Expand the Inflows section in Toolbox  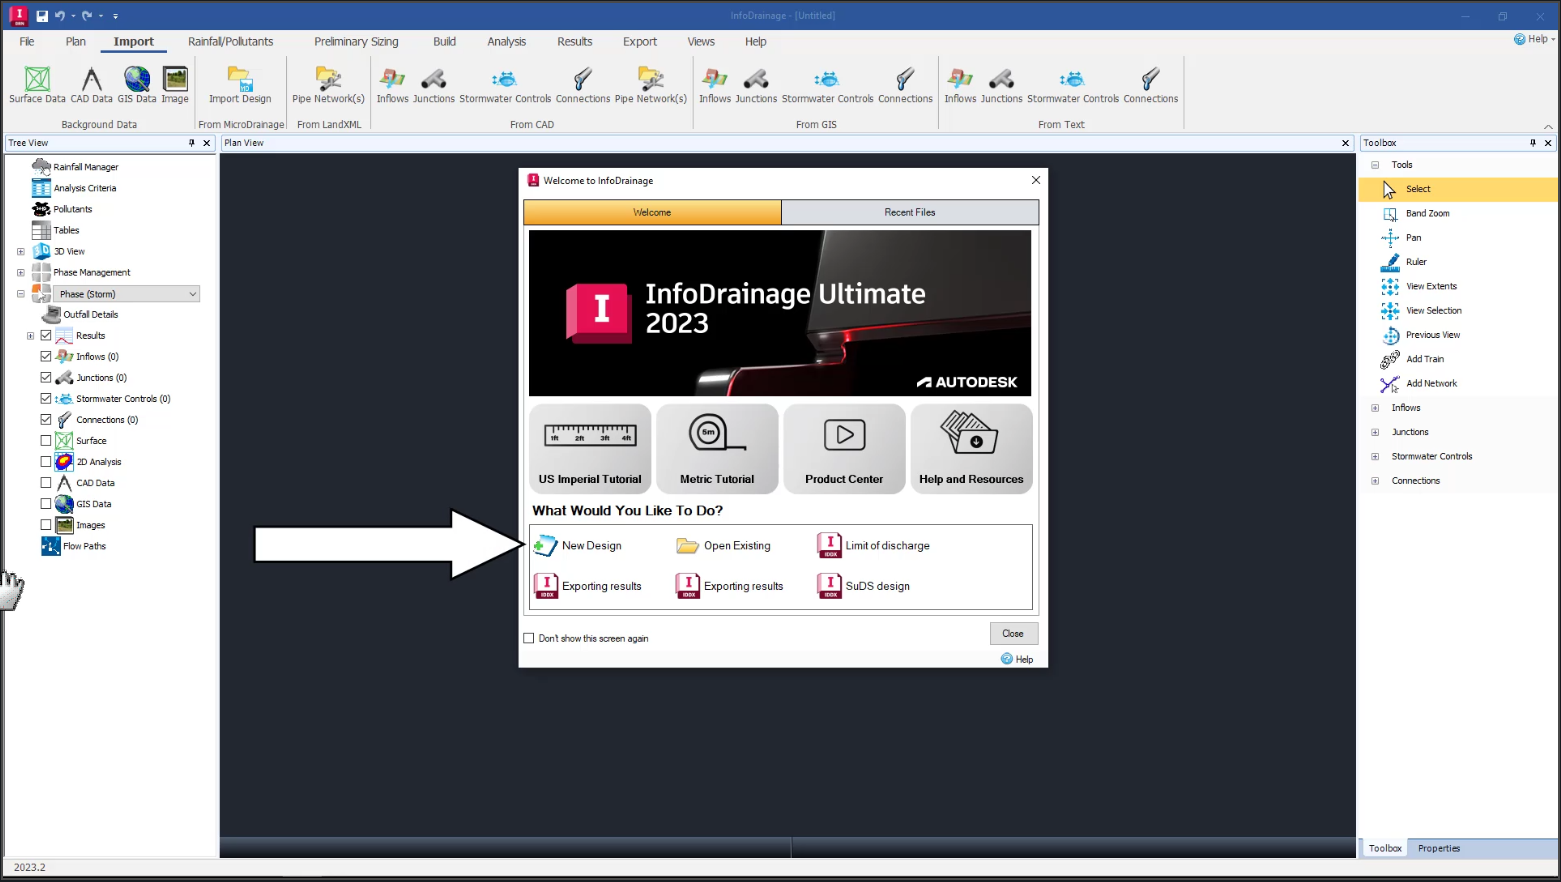[x=1375, y=408]
